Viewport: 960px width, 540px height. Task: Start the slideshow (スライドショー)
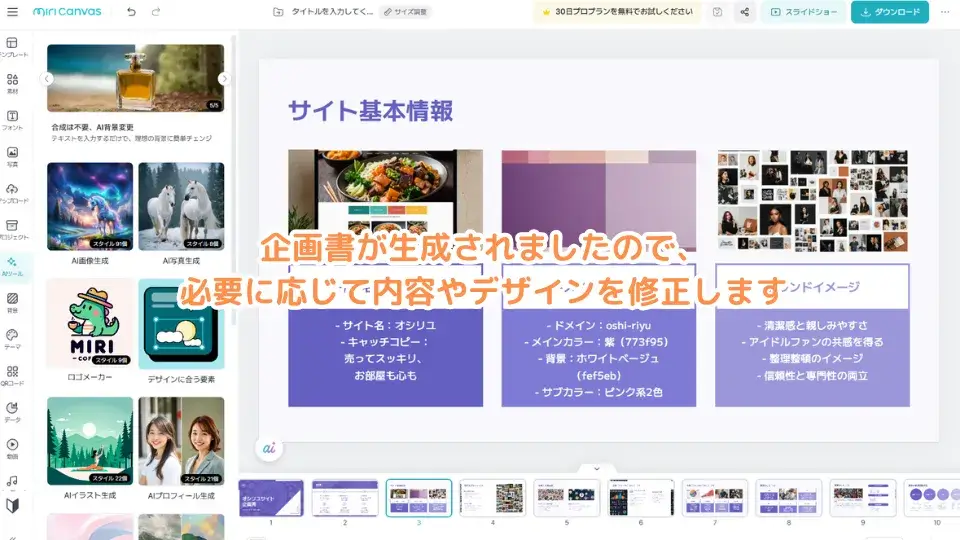coord(803,12)
